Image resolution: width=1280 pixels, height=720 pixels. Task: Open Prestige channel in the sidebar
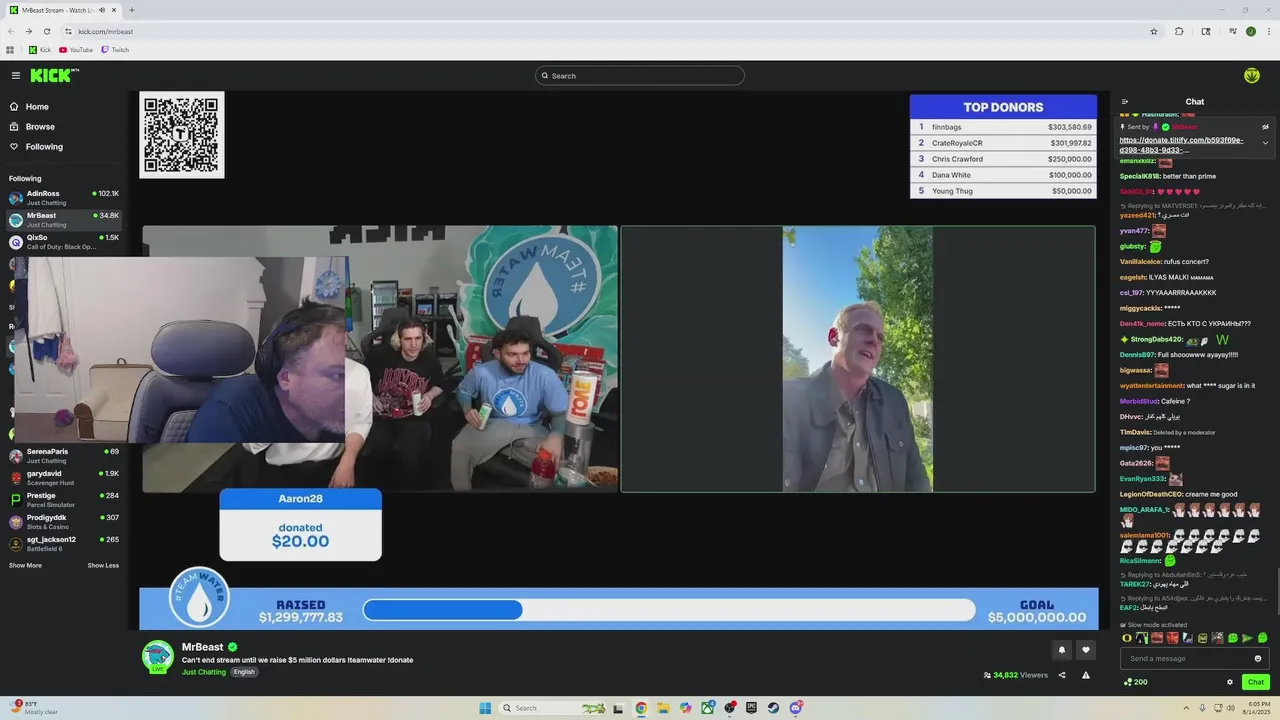click(63, 500)
